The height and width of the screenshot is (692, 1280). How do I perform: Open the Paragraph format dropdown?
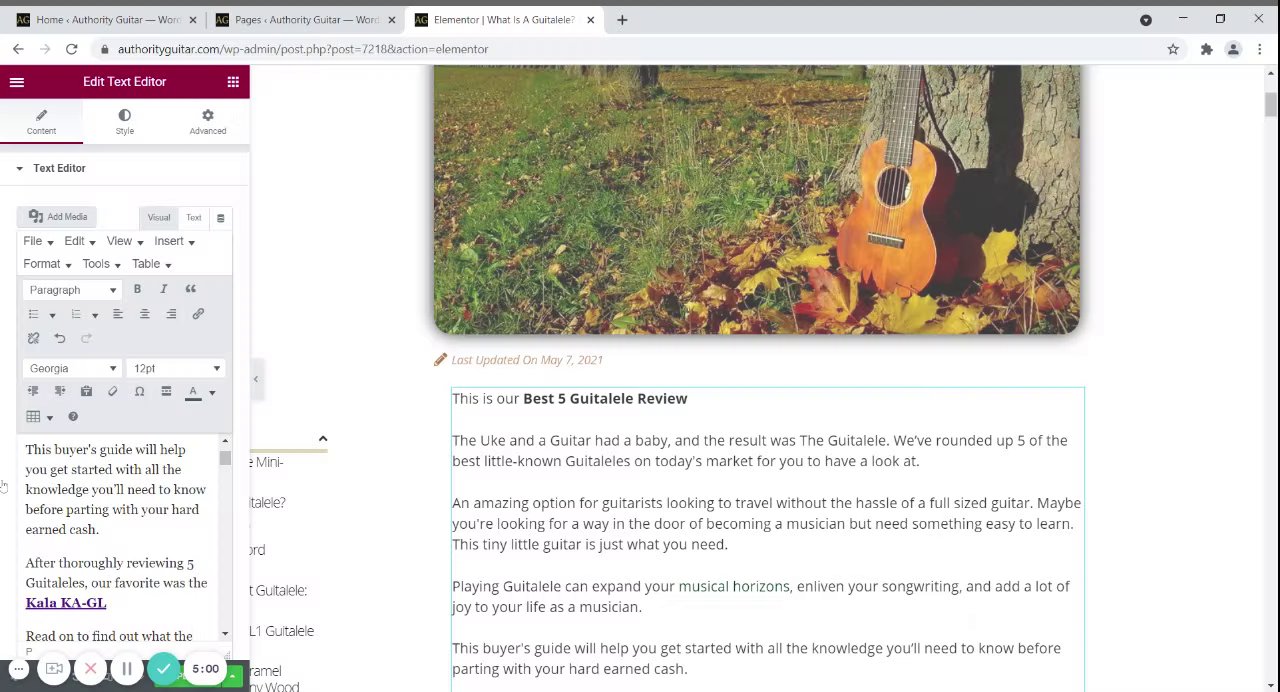(72, 290)
